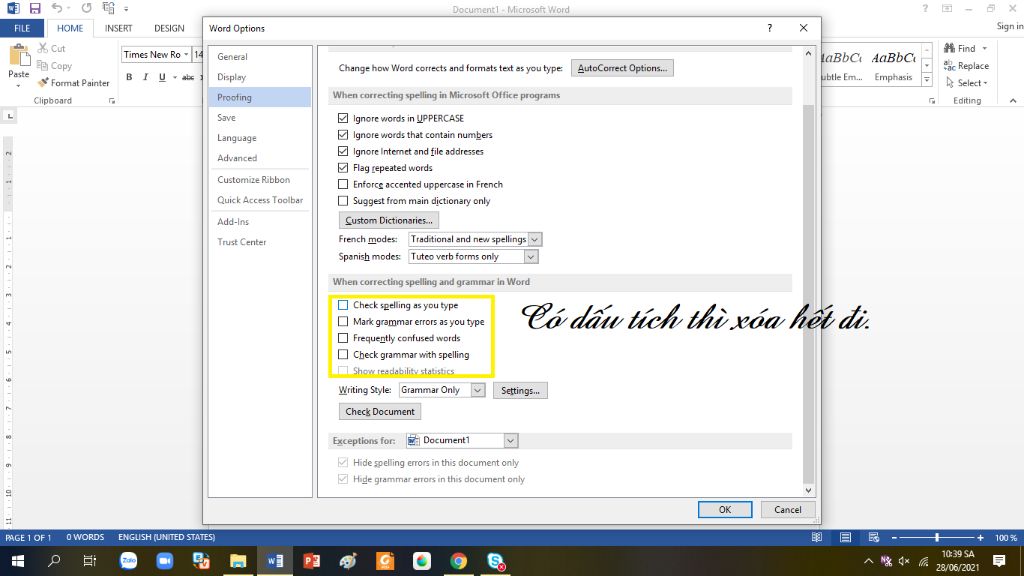Viewport: 1024px width, 576px height.
Task: Open Spanish modes dropdown
Action: [531, 257]
